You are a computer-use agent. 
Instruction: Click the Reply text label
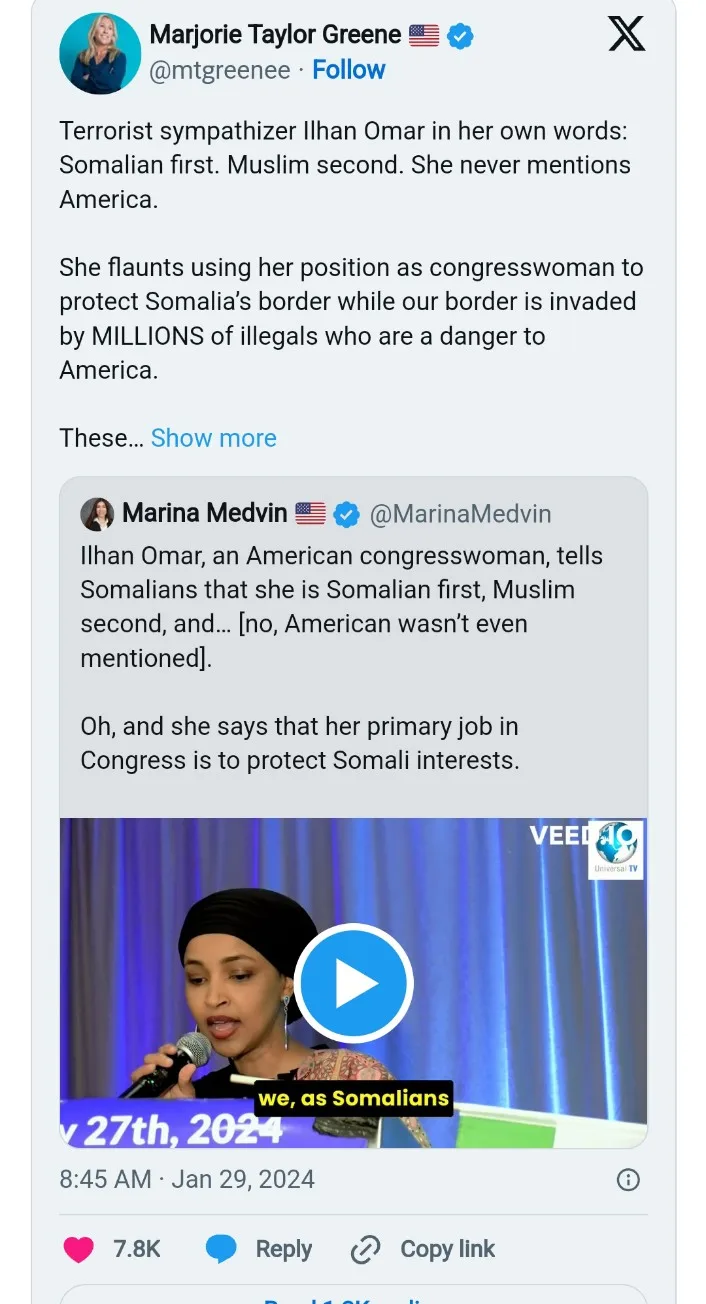(284, 1249)
